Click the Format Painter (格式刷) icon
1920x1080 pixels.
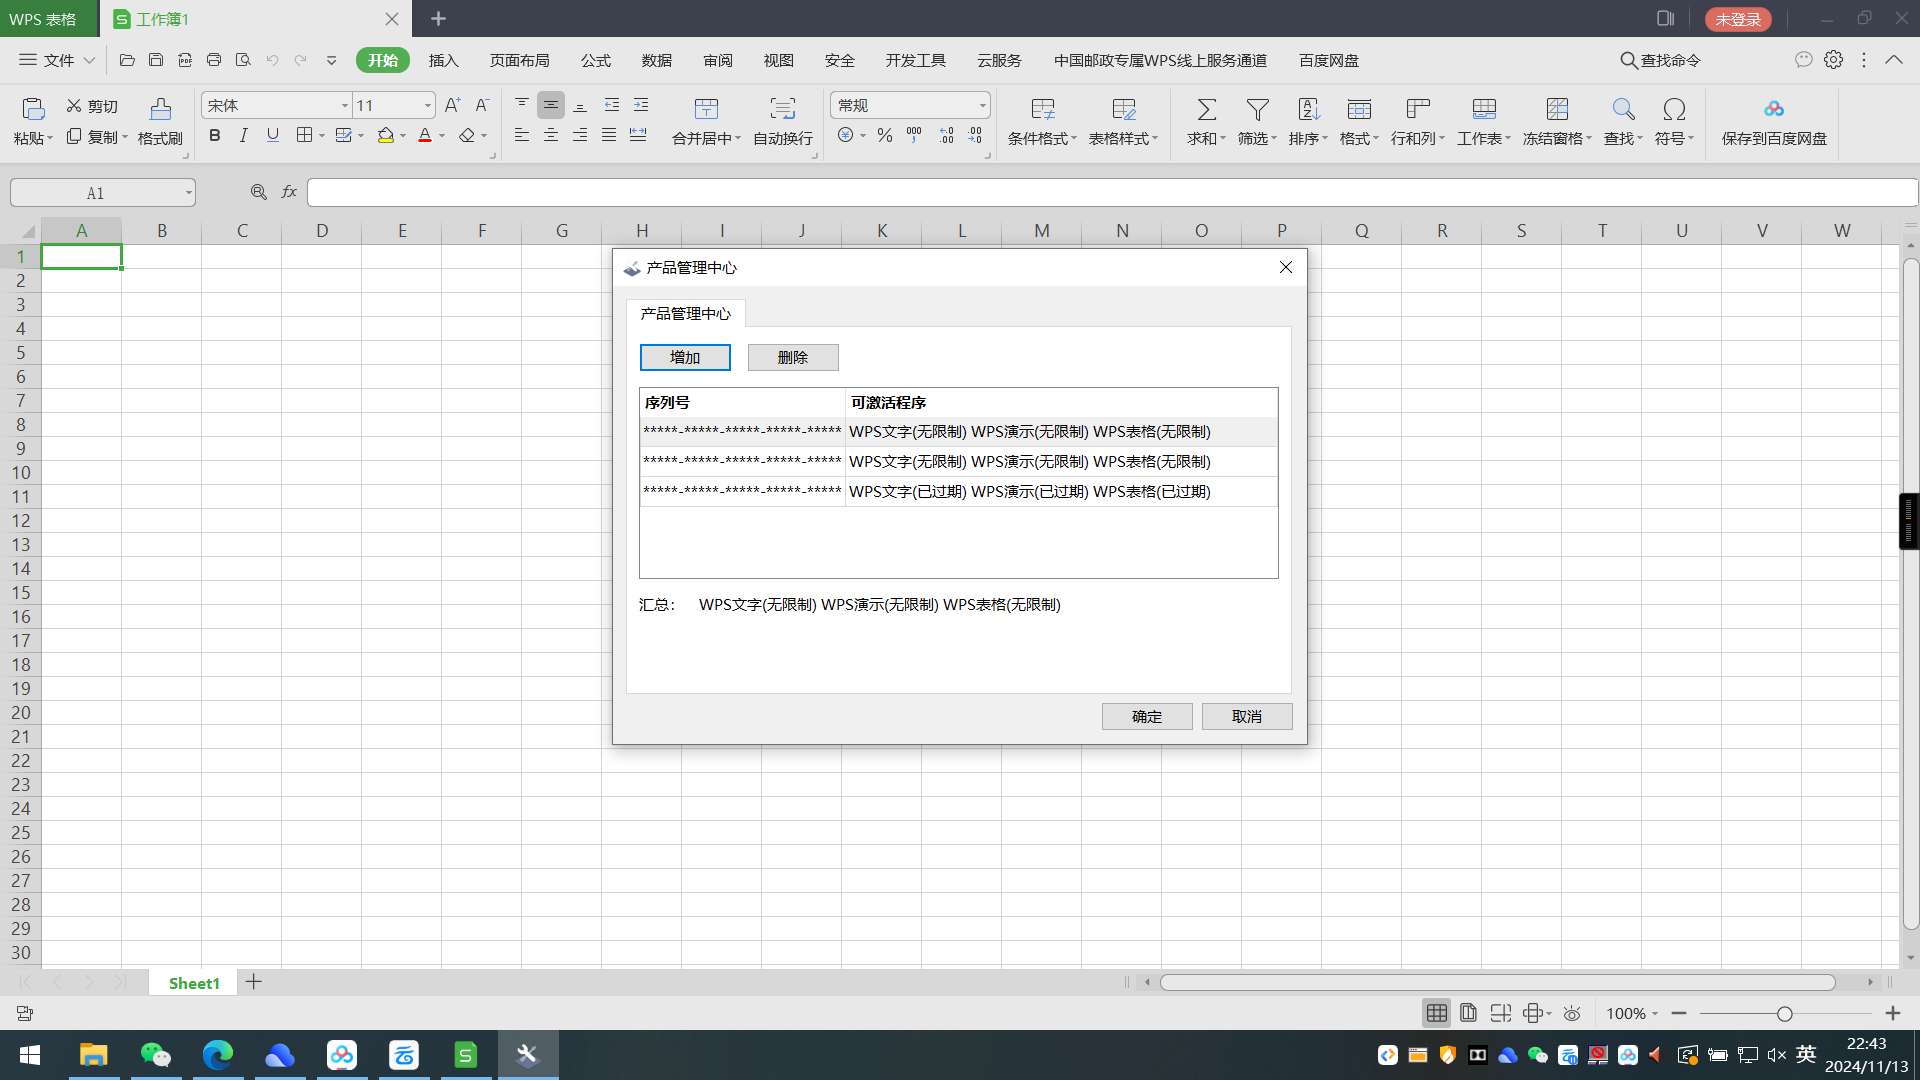click(160, 109)
